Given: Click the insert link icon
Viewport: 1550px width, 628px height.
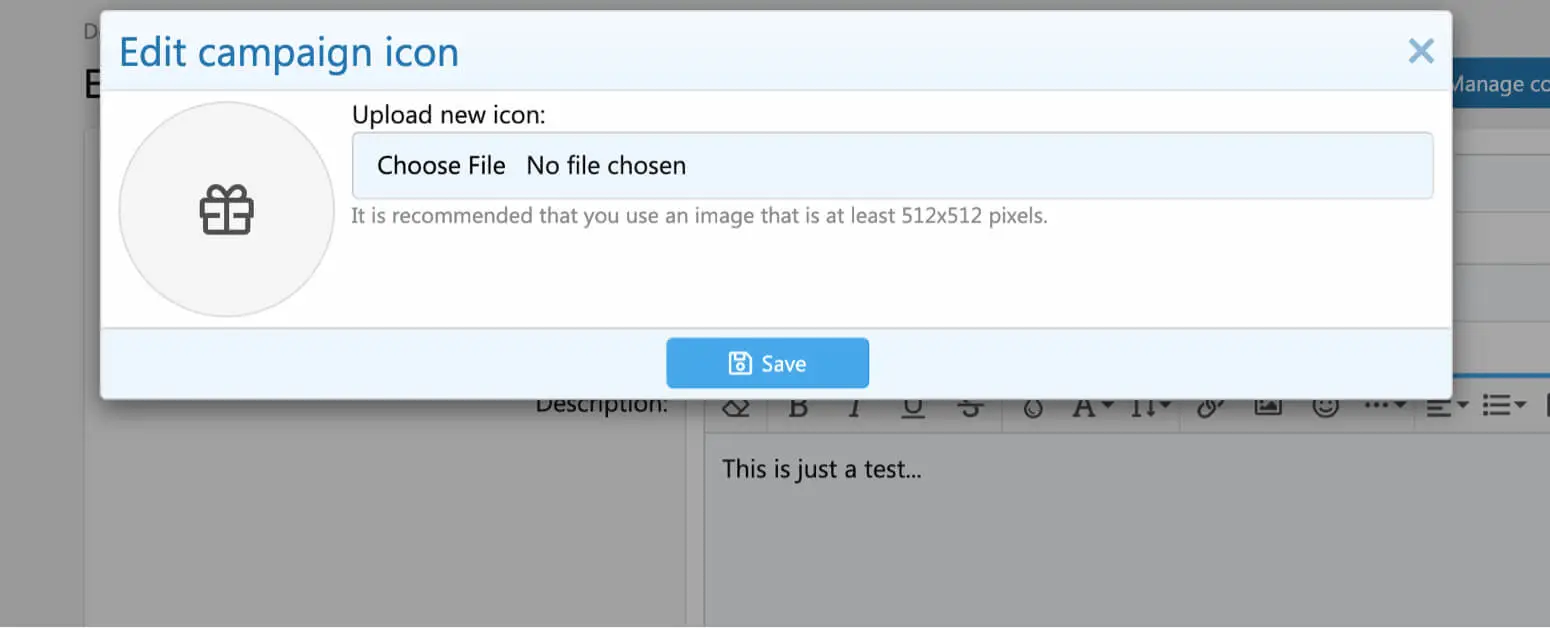Looking at the screenshot, I should (x=1210, y=407).
